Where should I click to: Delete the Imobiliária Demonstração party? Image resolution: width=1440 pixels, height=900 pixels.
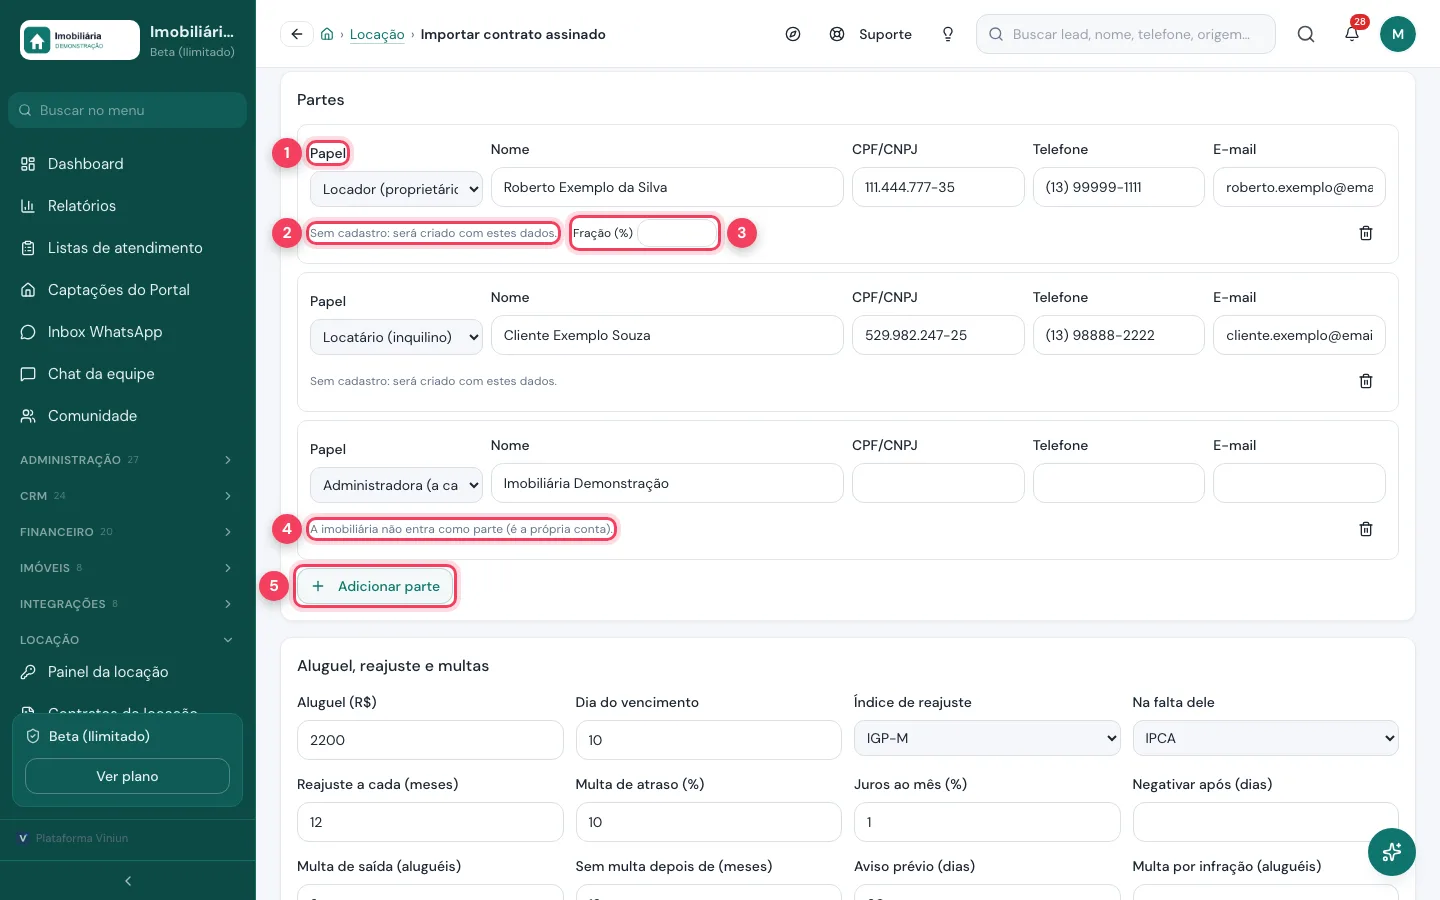point(1366,529)
